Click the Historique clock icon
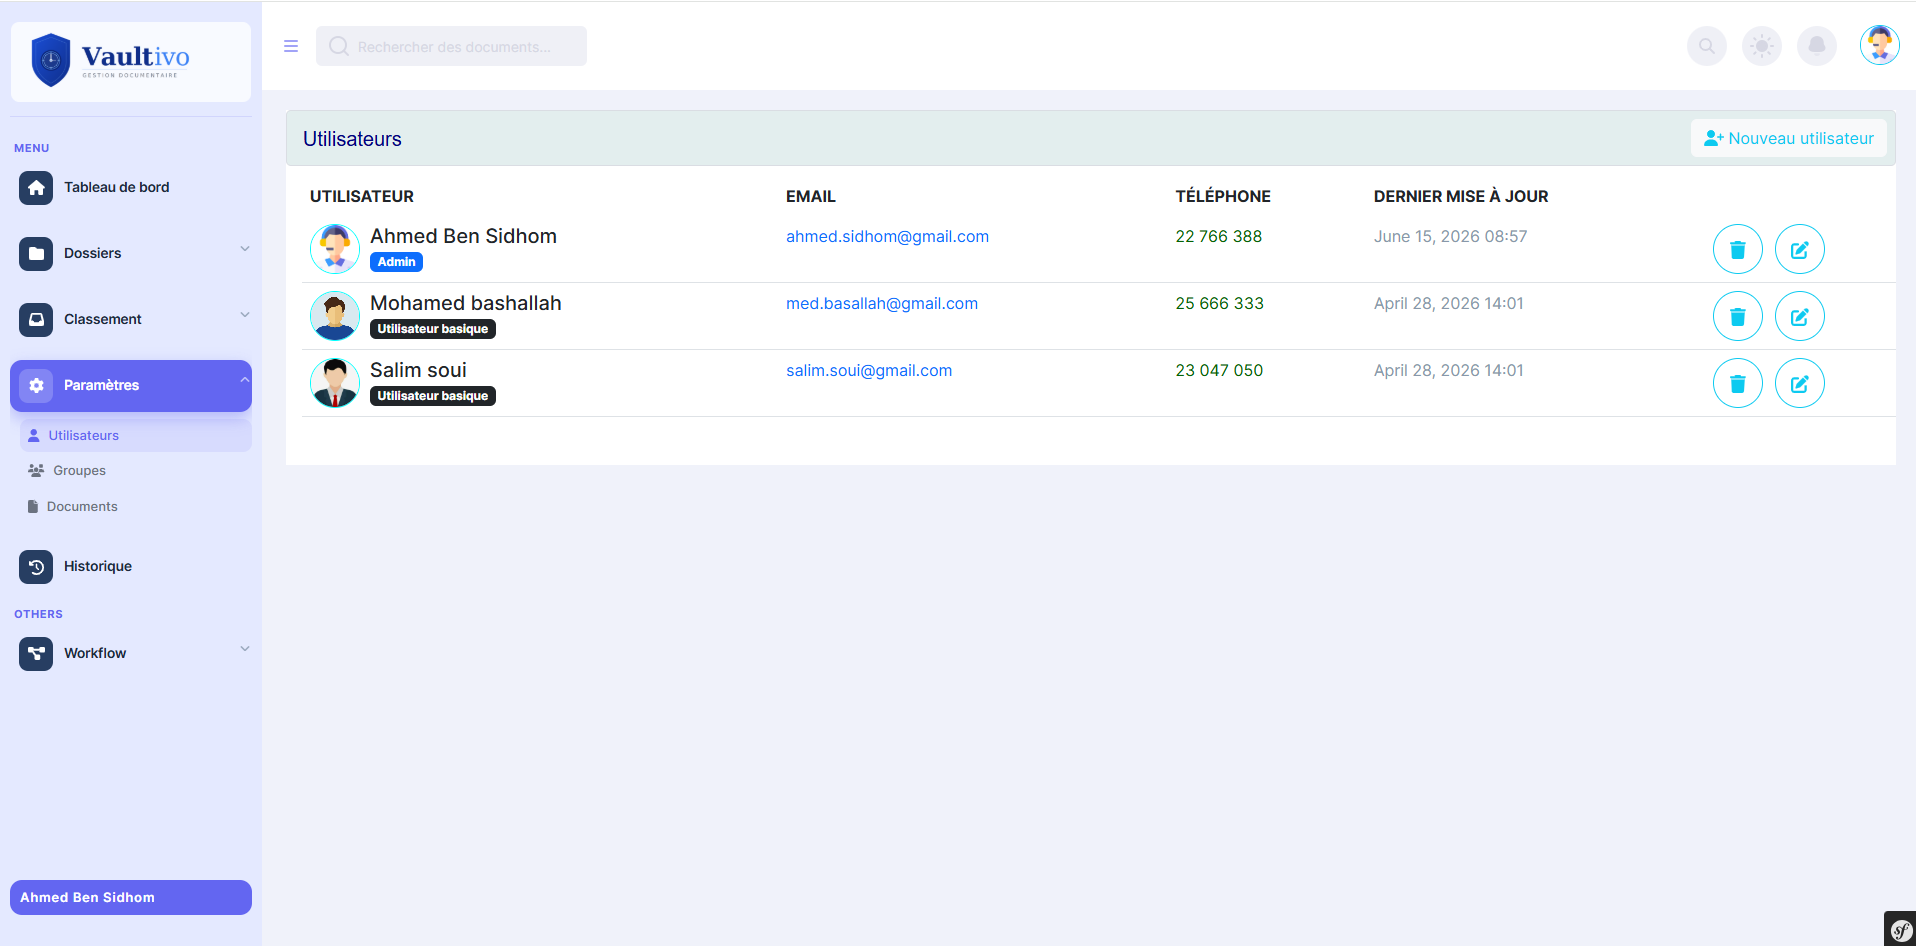The image size is (1916, 946). coord(36,566)
